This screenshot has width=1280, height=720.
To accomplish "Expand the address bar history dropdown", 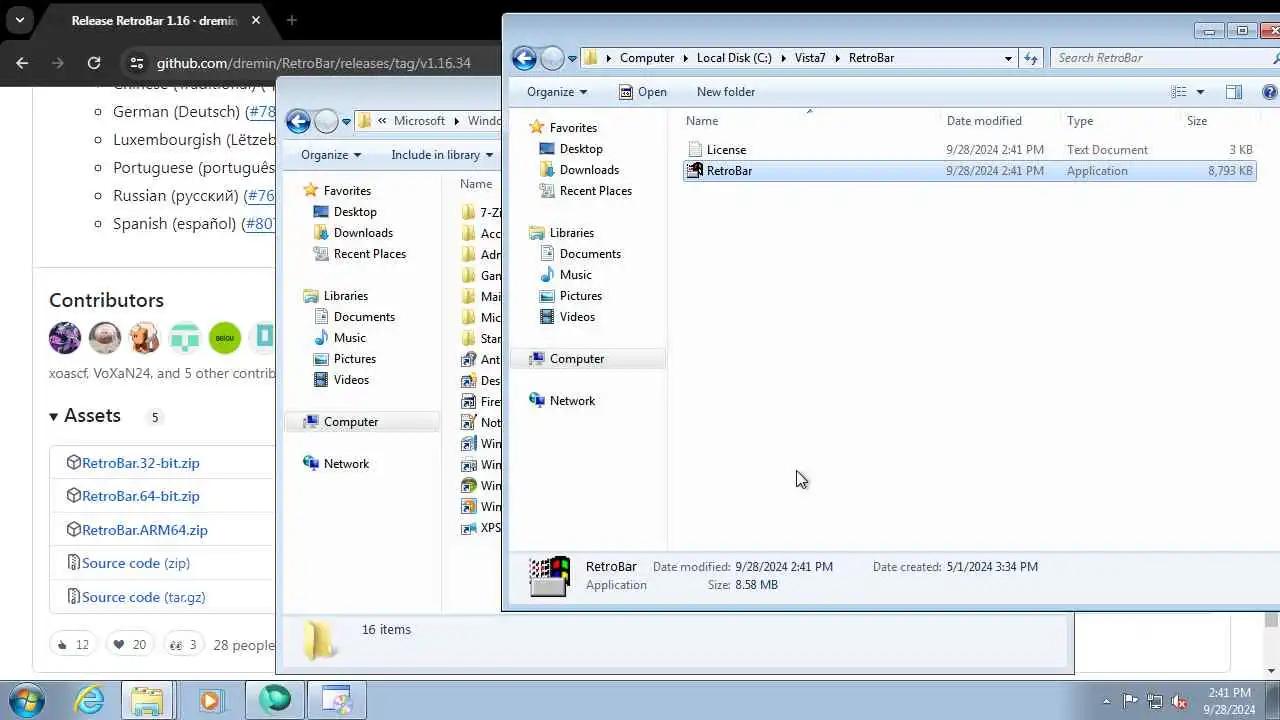I will click(1008, 58).
